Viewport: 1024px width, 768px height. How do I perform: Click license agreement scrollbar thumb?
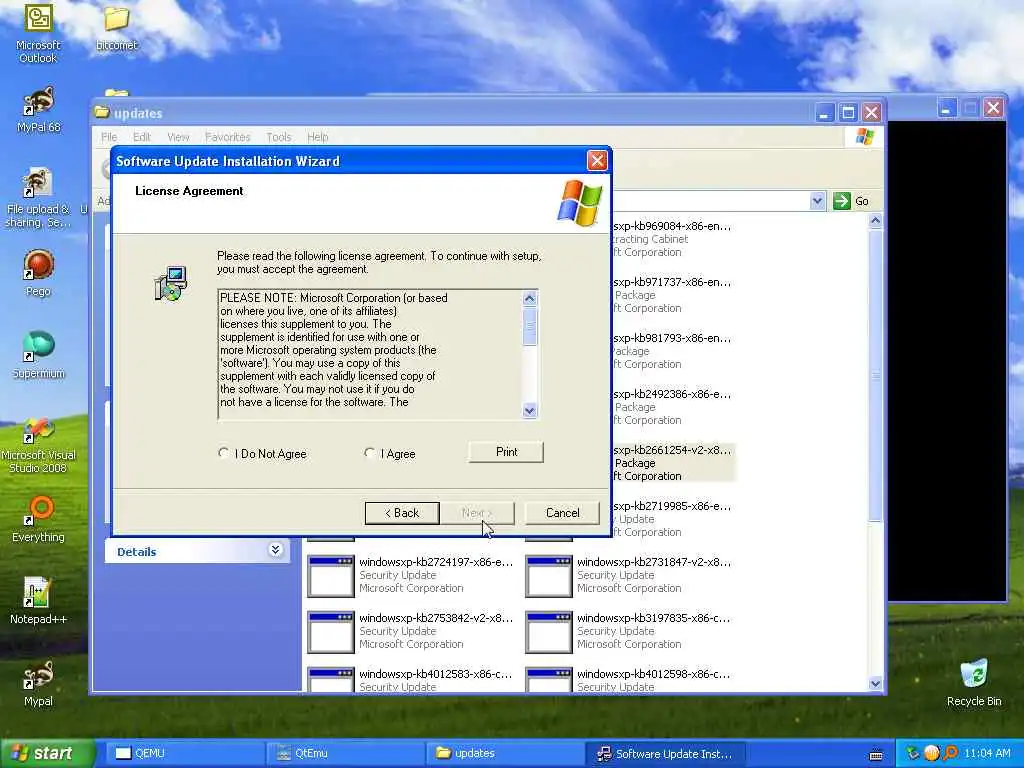(530, 326)
